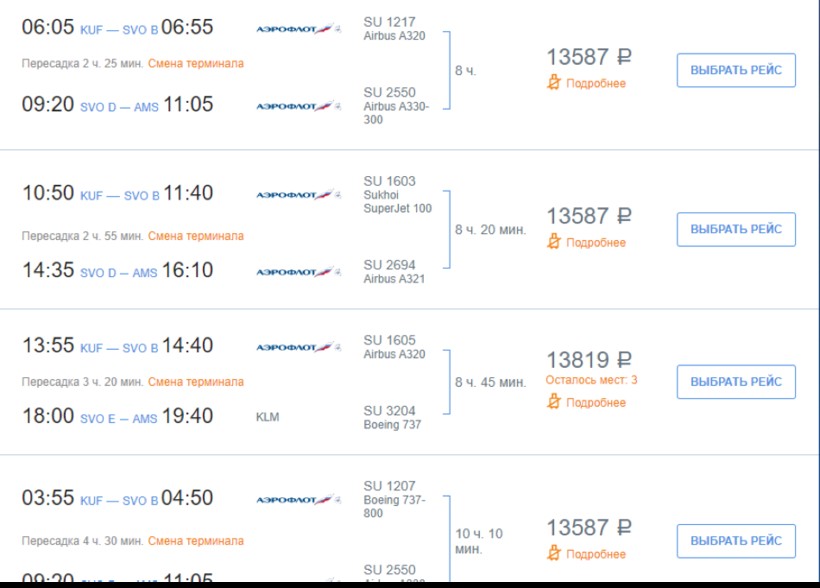
Task: Click the Aeroflot logo beside SU 1605
Action: [x=299, y=347]
